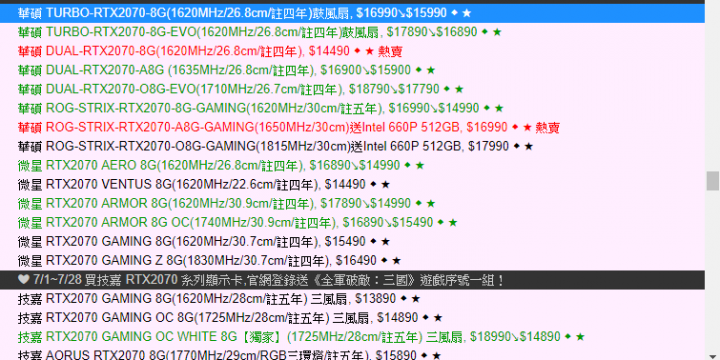This screenshot has height=360, width=720.
Task: Choose 華碩 DUAL-RTX2070-O8G-EVO 1710MHz item
Action: pos(352,89)
